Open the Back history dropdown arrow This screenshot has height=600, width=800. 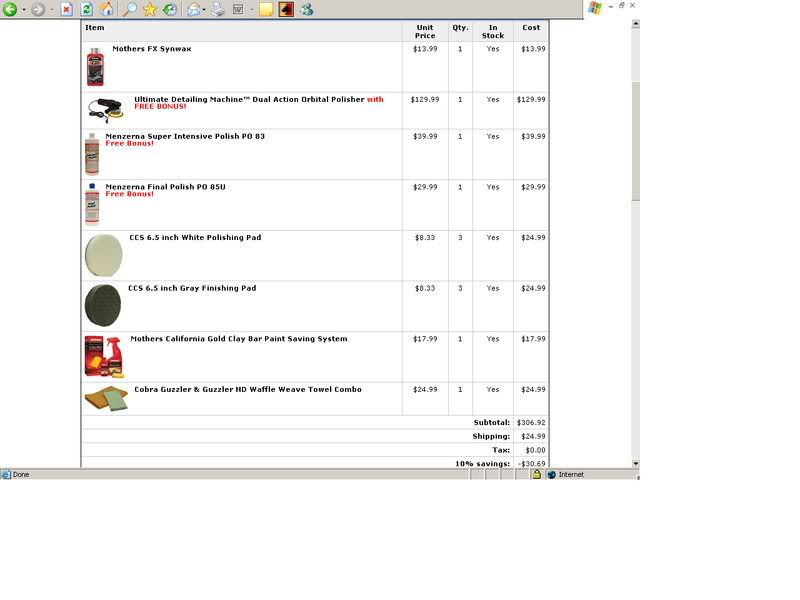pyautogui.click(x=24, y=9)
